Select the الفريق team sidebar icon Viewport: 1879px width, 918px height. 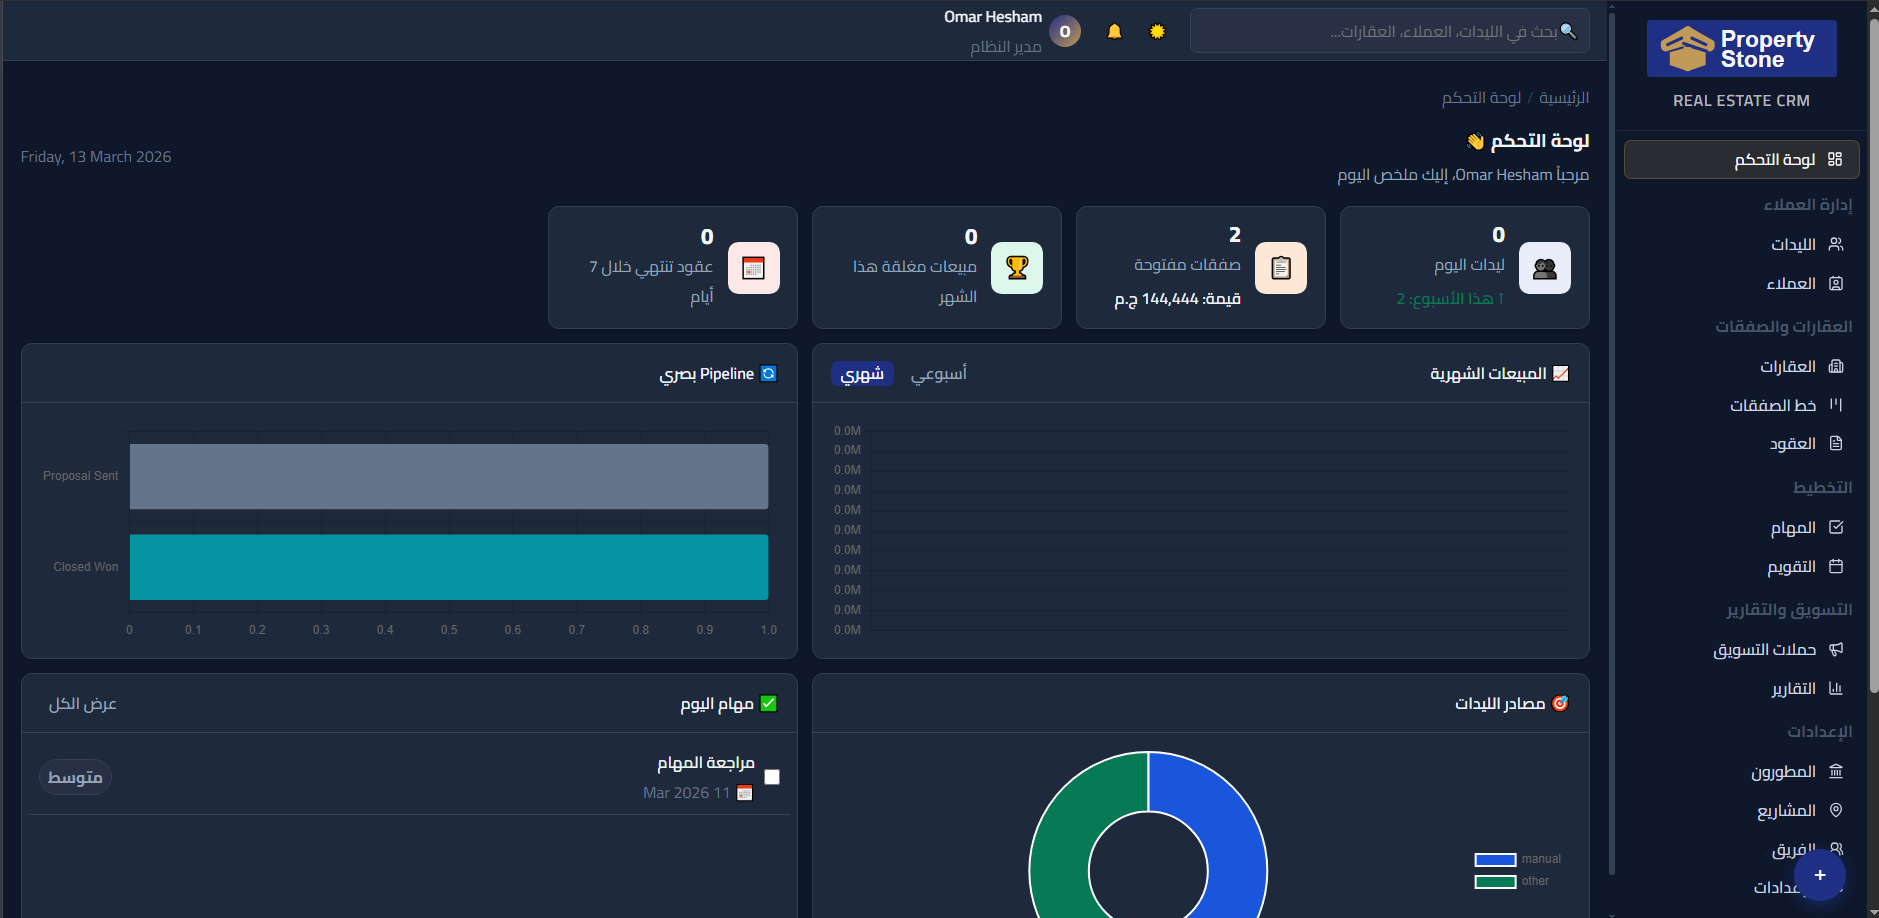1838,848
